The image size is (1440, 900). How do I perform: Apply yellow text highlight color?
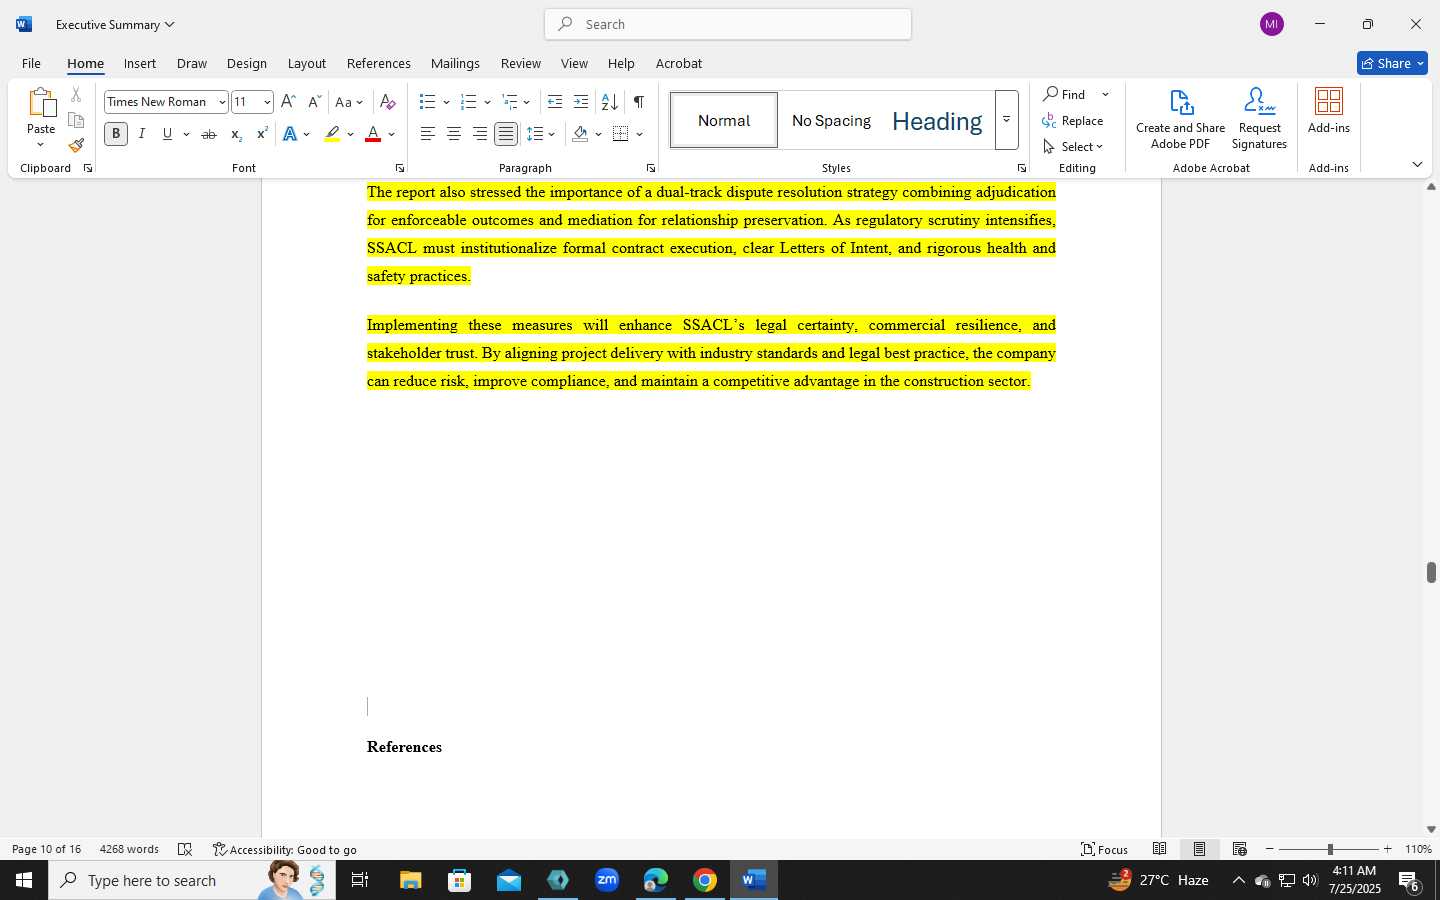click(332, 134)
